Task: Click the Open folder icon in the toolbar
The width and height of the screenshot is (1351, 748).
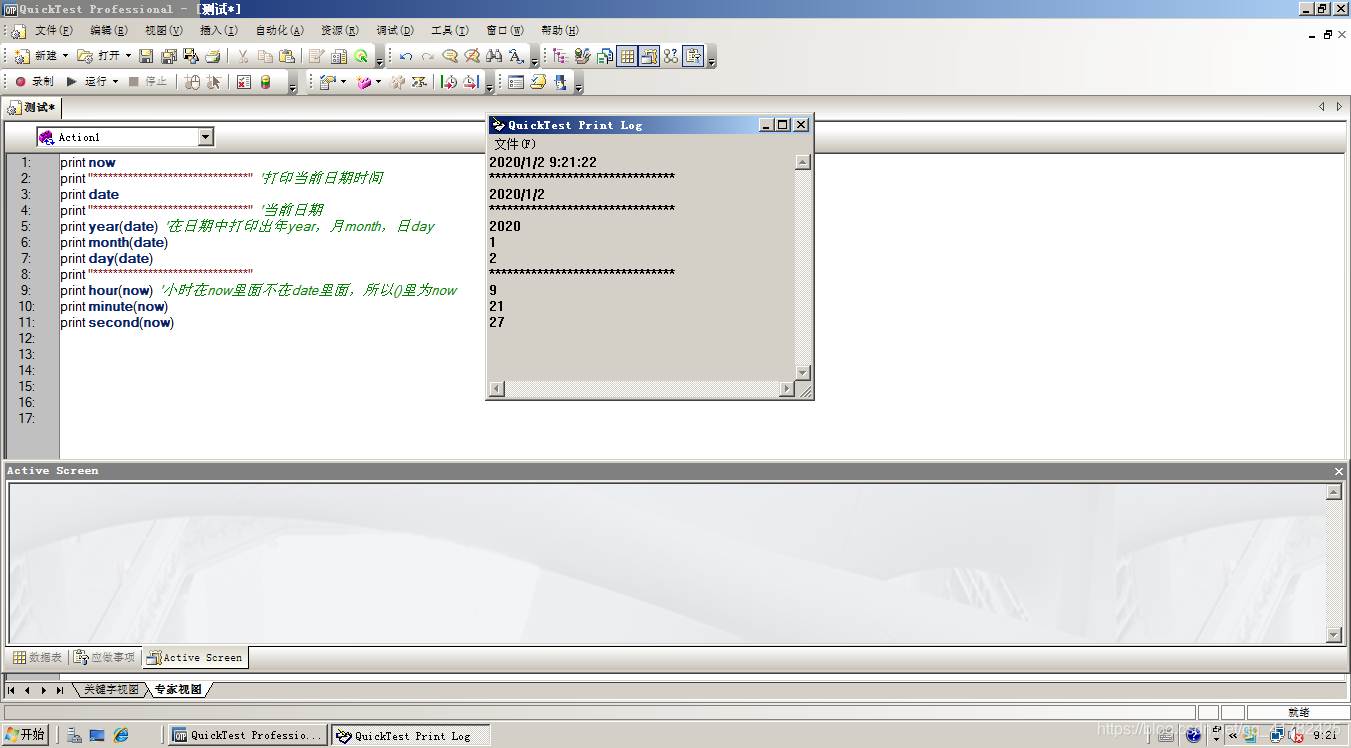Action: coord(85,56)
